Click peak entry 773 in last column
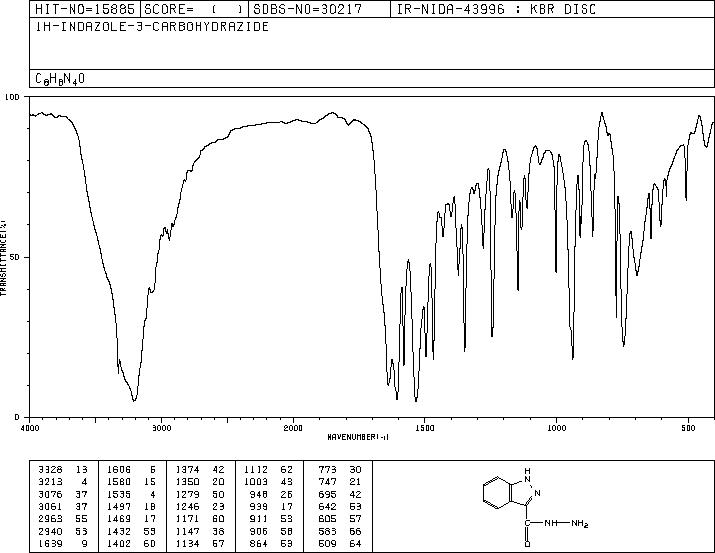The height and width of the screenshot is (553, 715). pyautogui.click(x=340, y=470)
